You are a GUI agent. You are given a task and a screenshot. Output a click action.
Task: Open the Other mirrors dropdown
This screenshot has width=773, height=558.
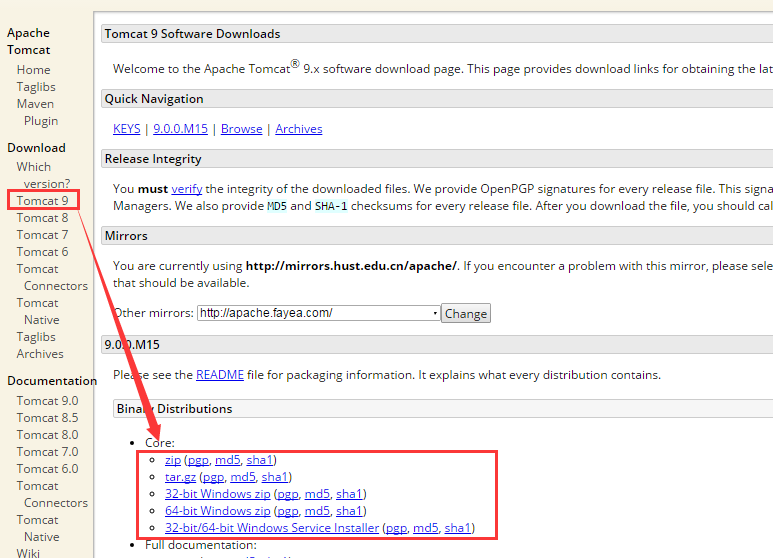tap(318, 313)
